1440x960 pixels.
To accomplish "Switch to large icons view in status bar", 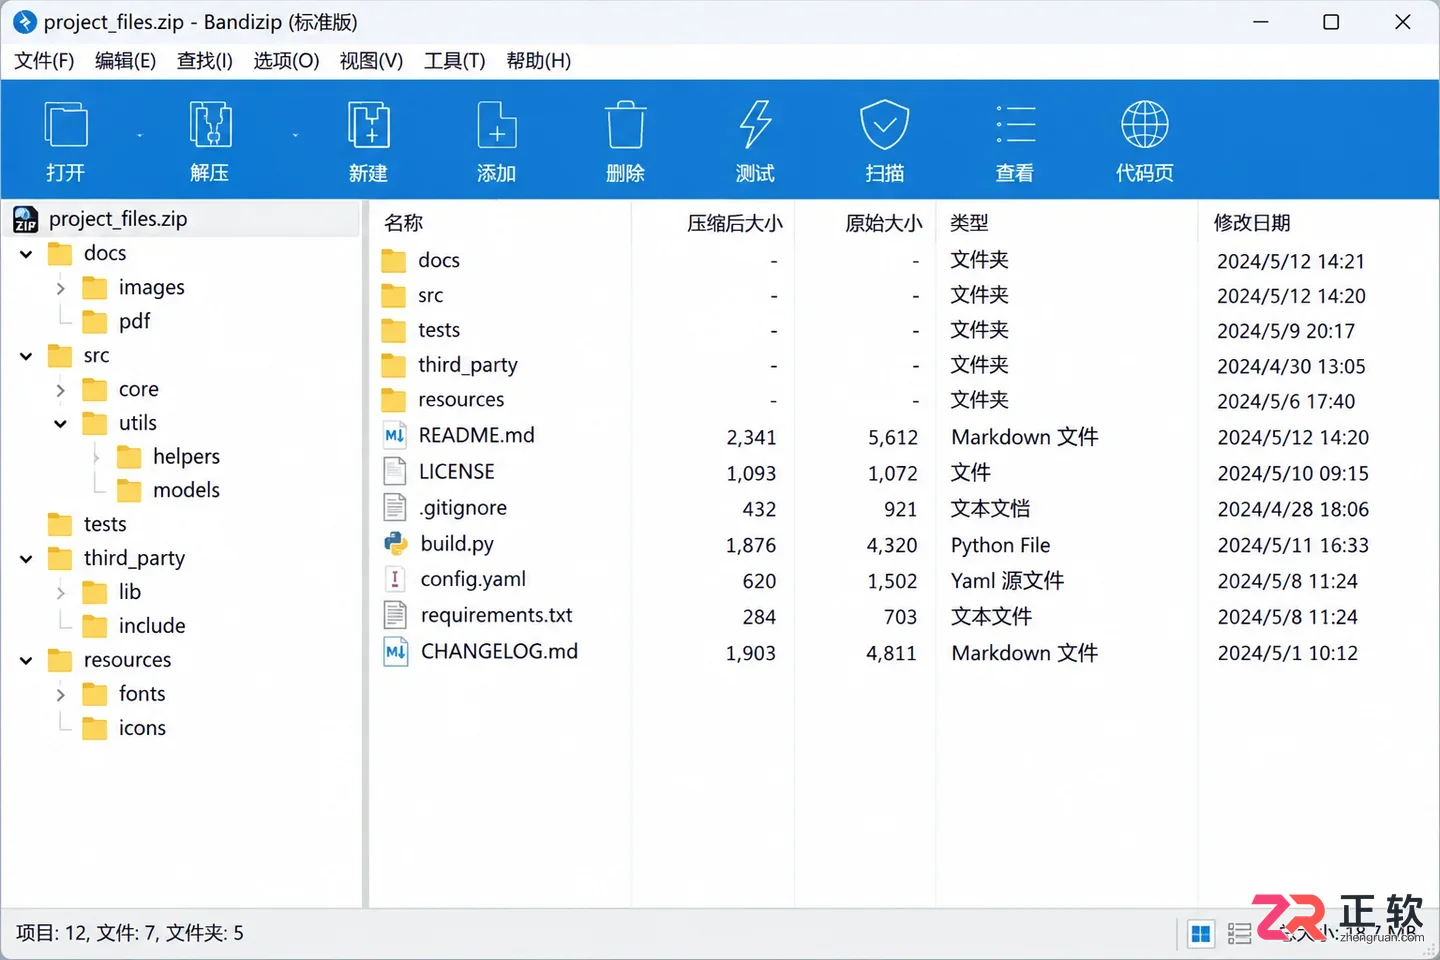I will pyautogui.click(x=1201, y=934).
